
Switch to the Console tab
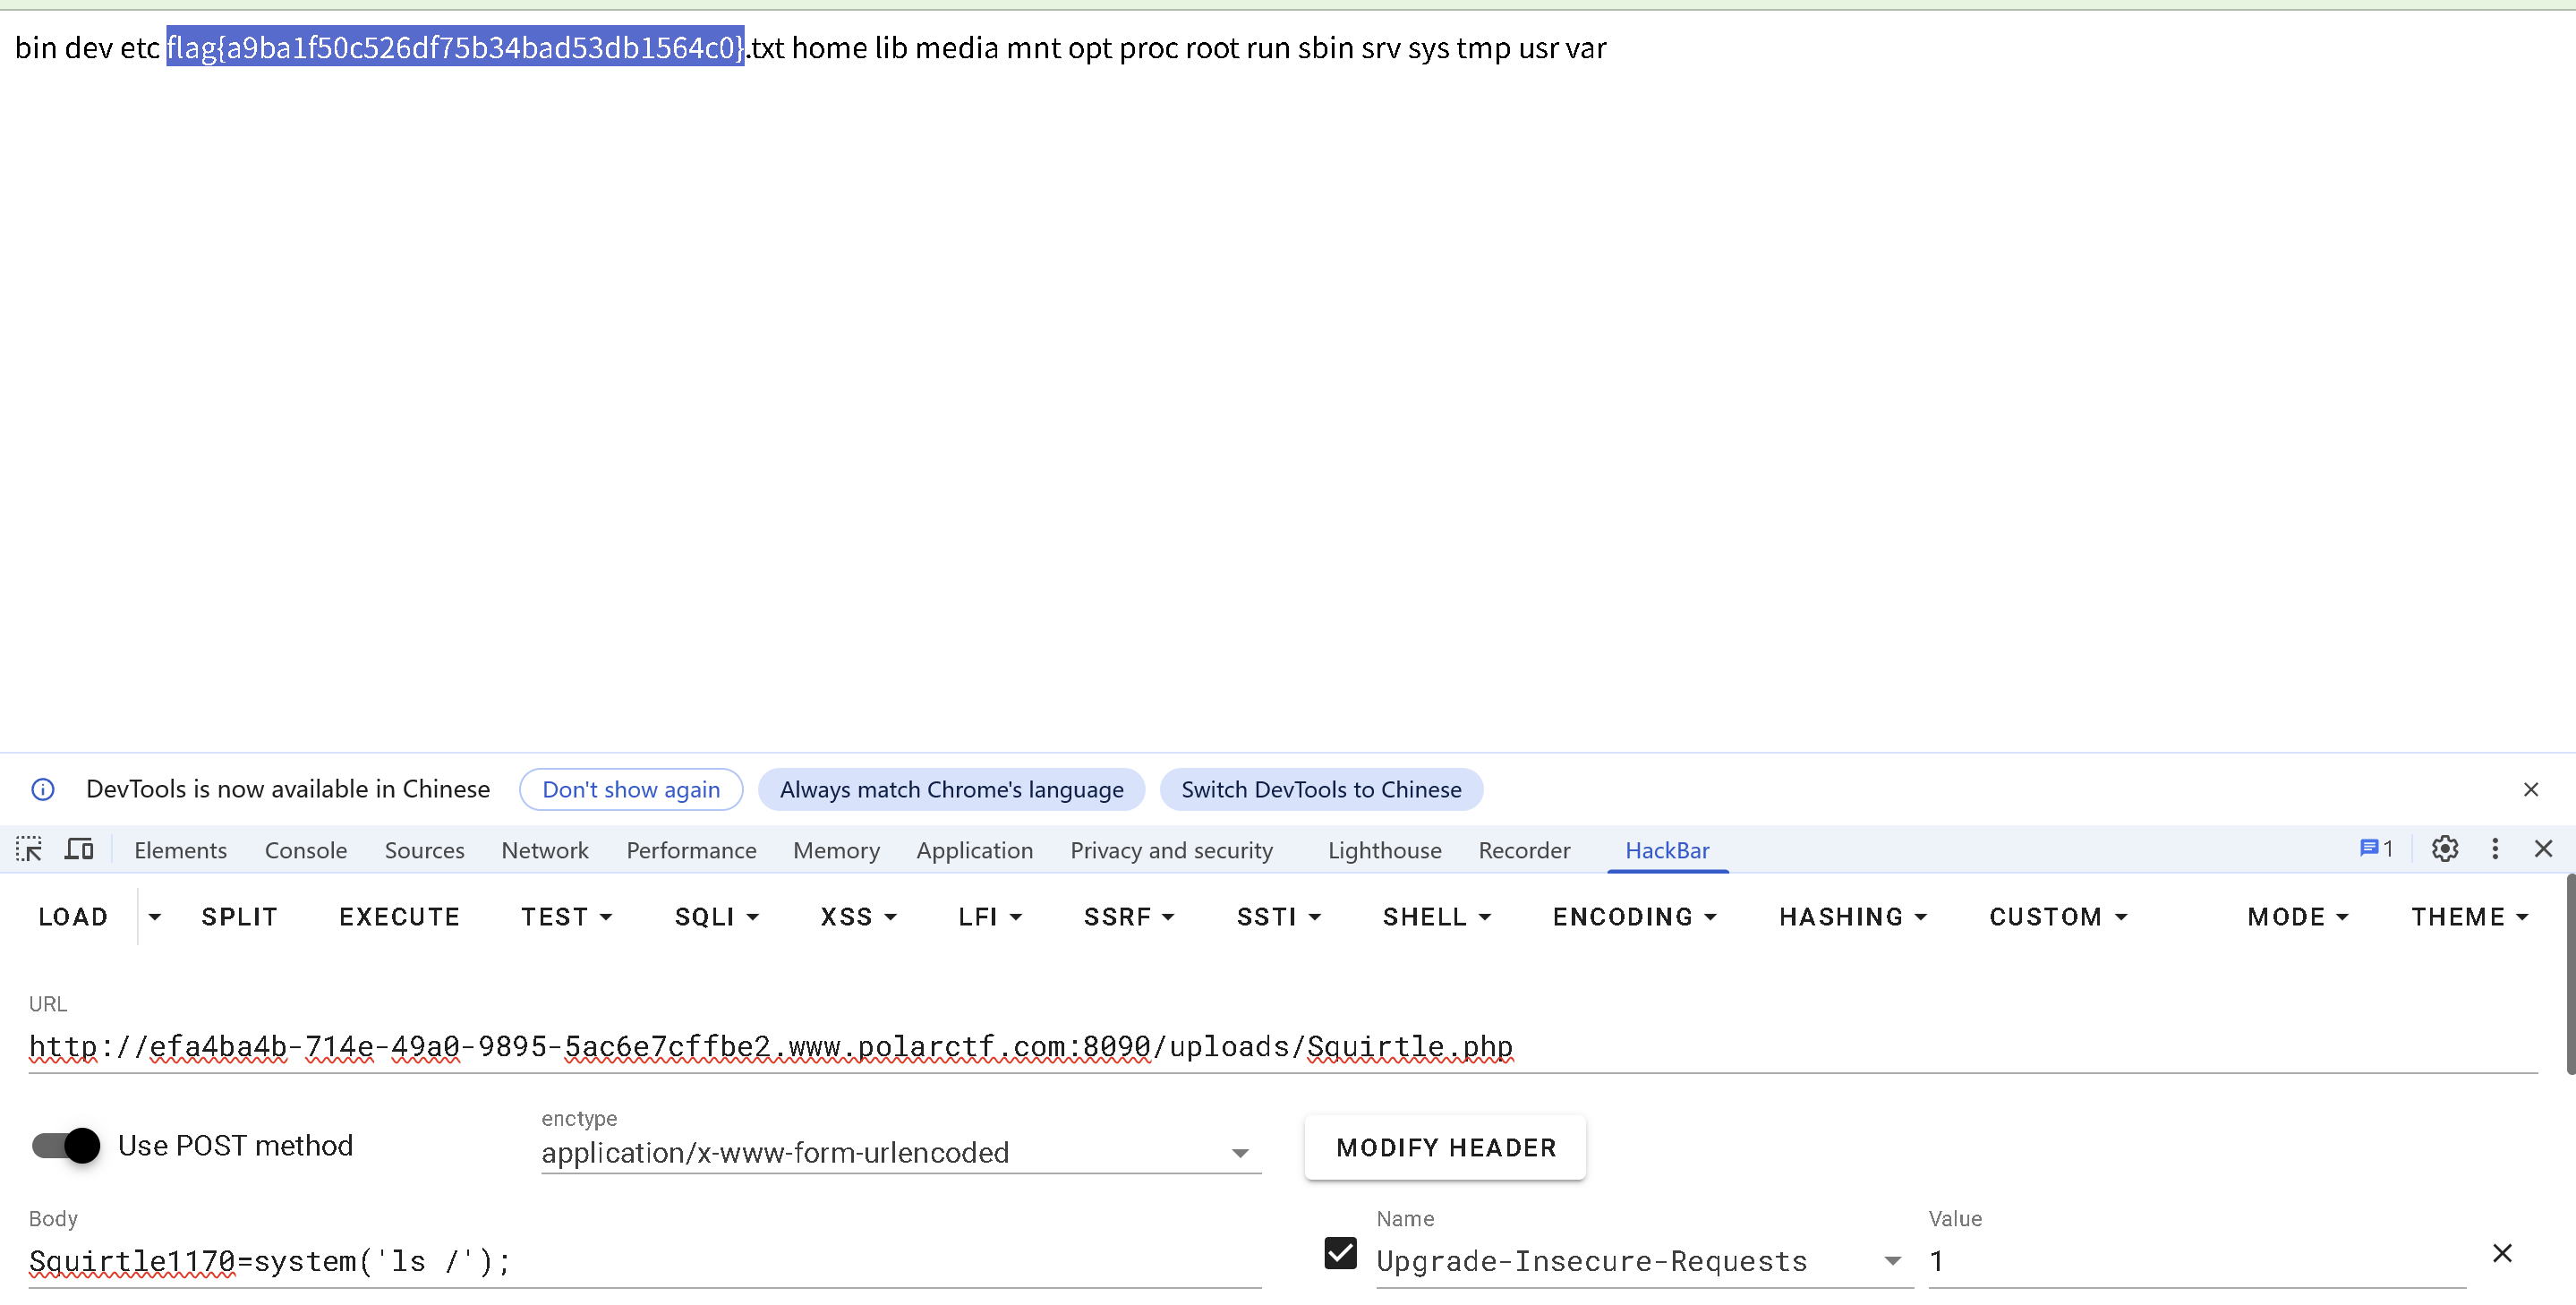coord(306,850)
